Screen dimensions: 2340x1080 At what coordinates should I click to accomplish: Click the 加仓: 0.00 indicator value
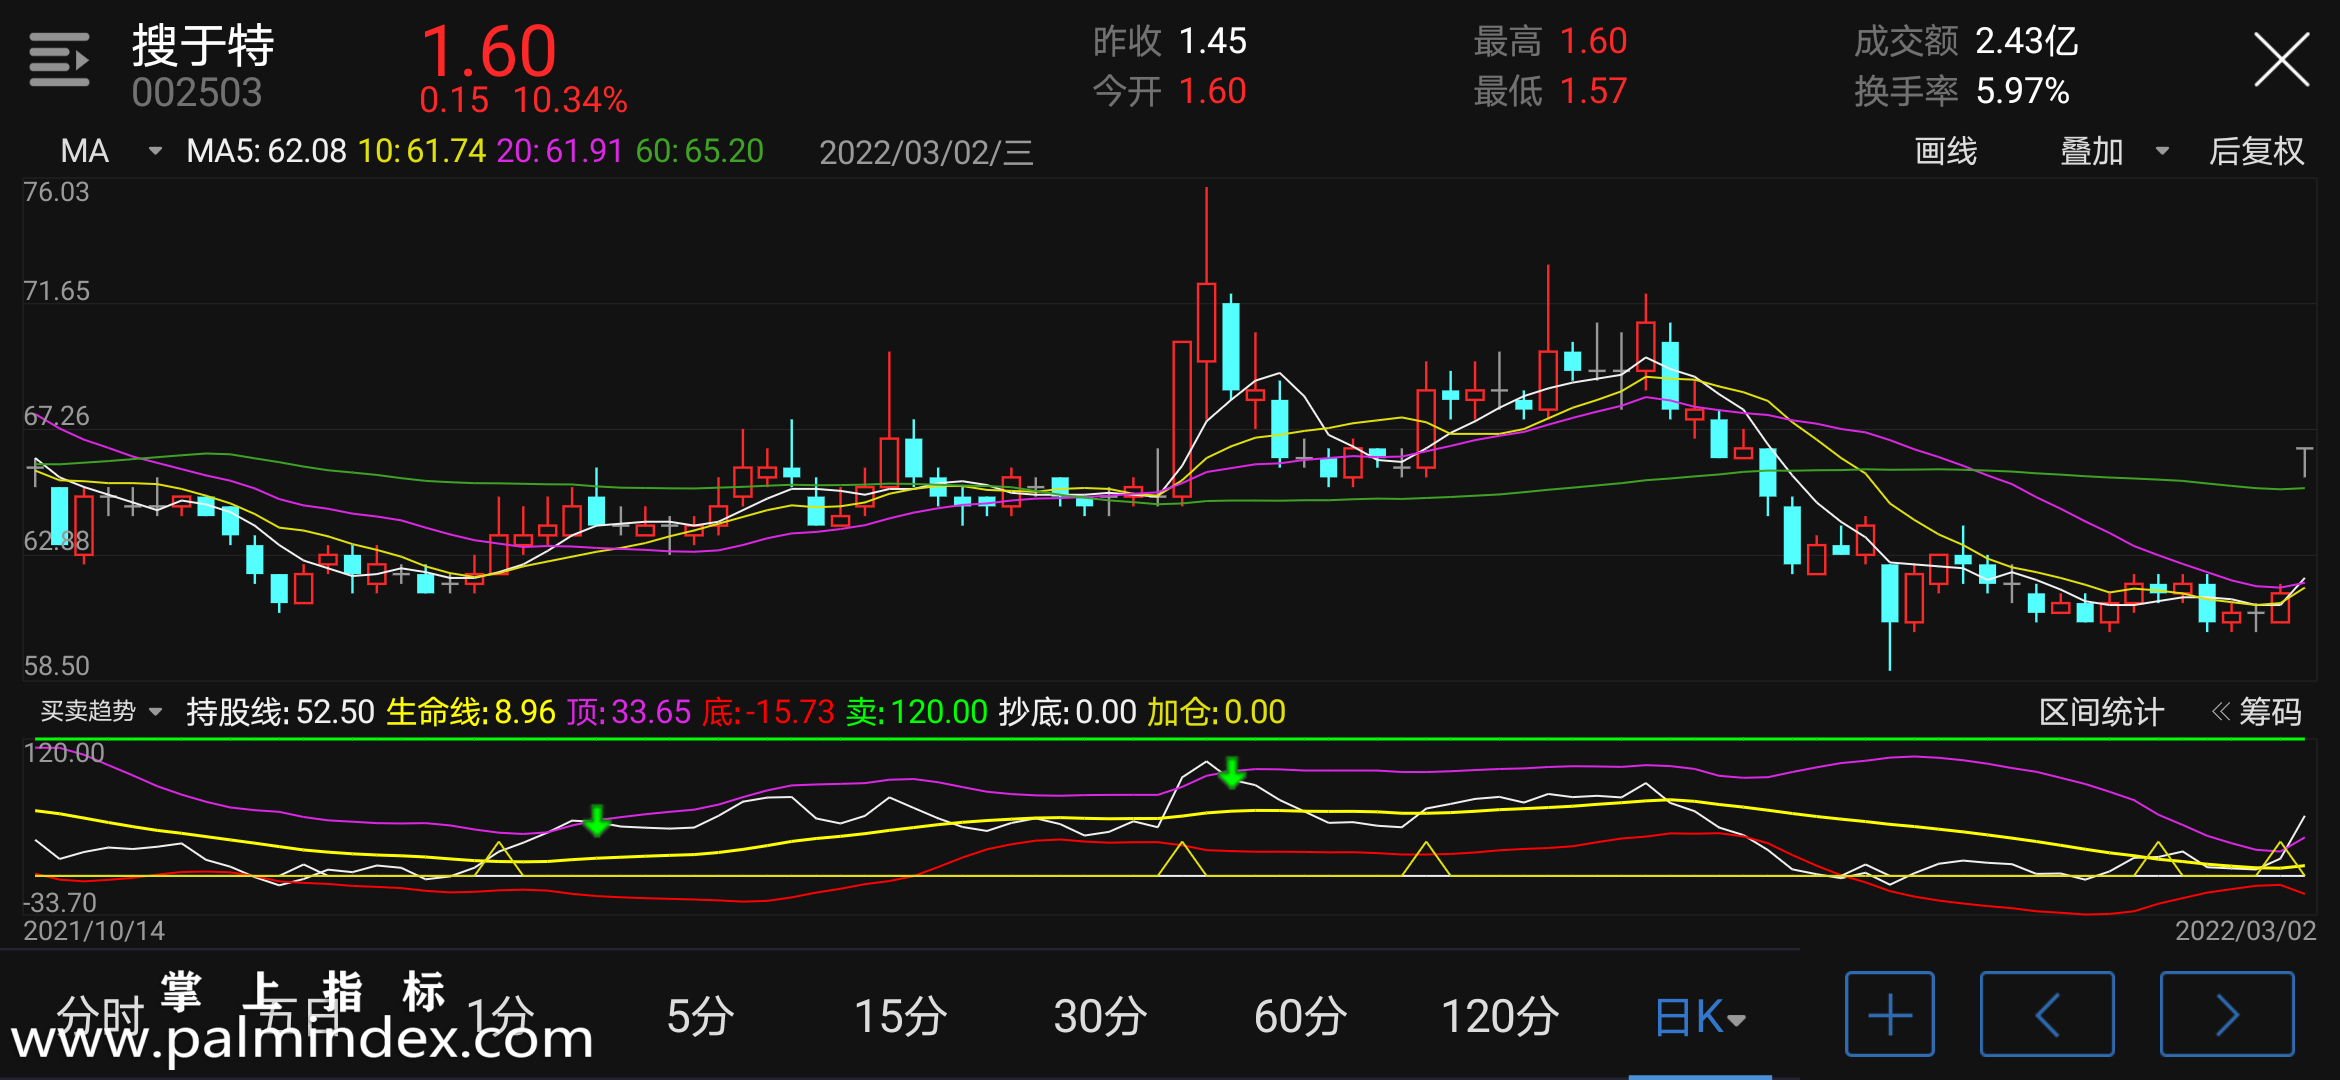pyautogui.click(x=1216, y=712)
